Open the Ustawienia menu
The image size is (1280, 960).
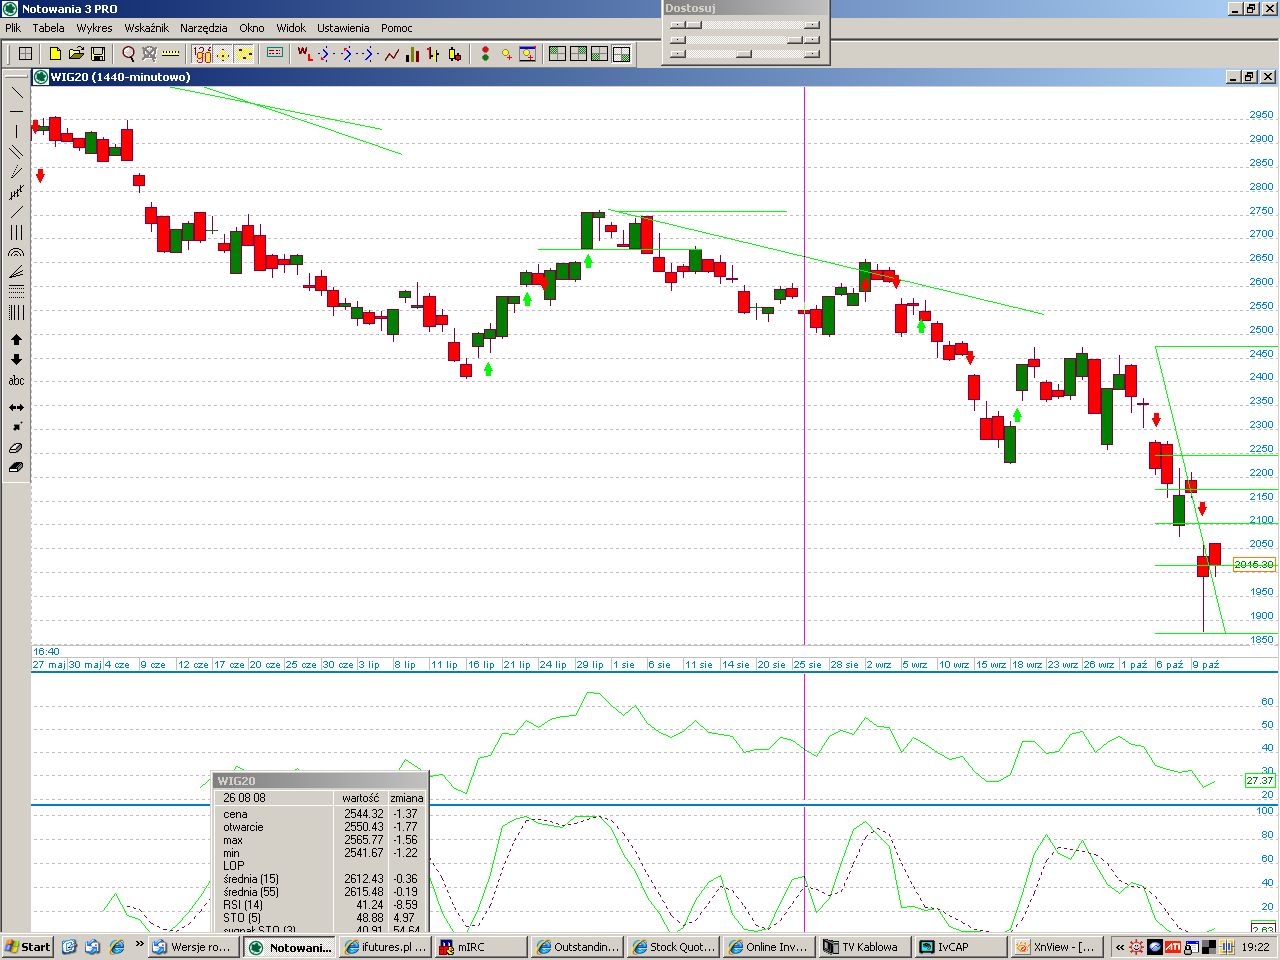point(343,28)
